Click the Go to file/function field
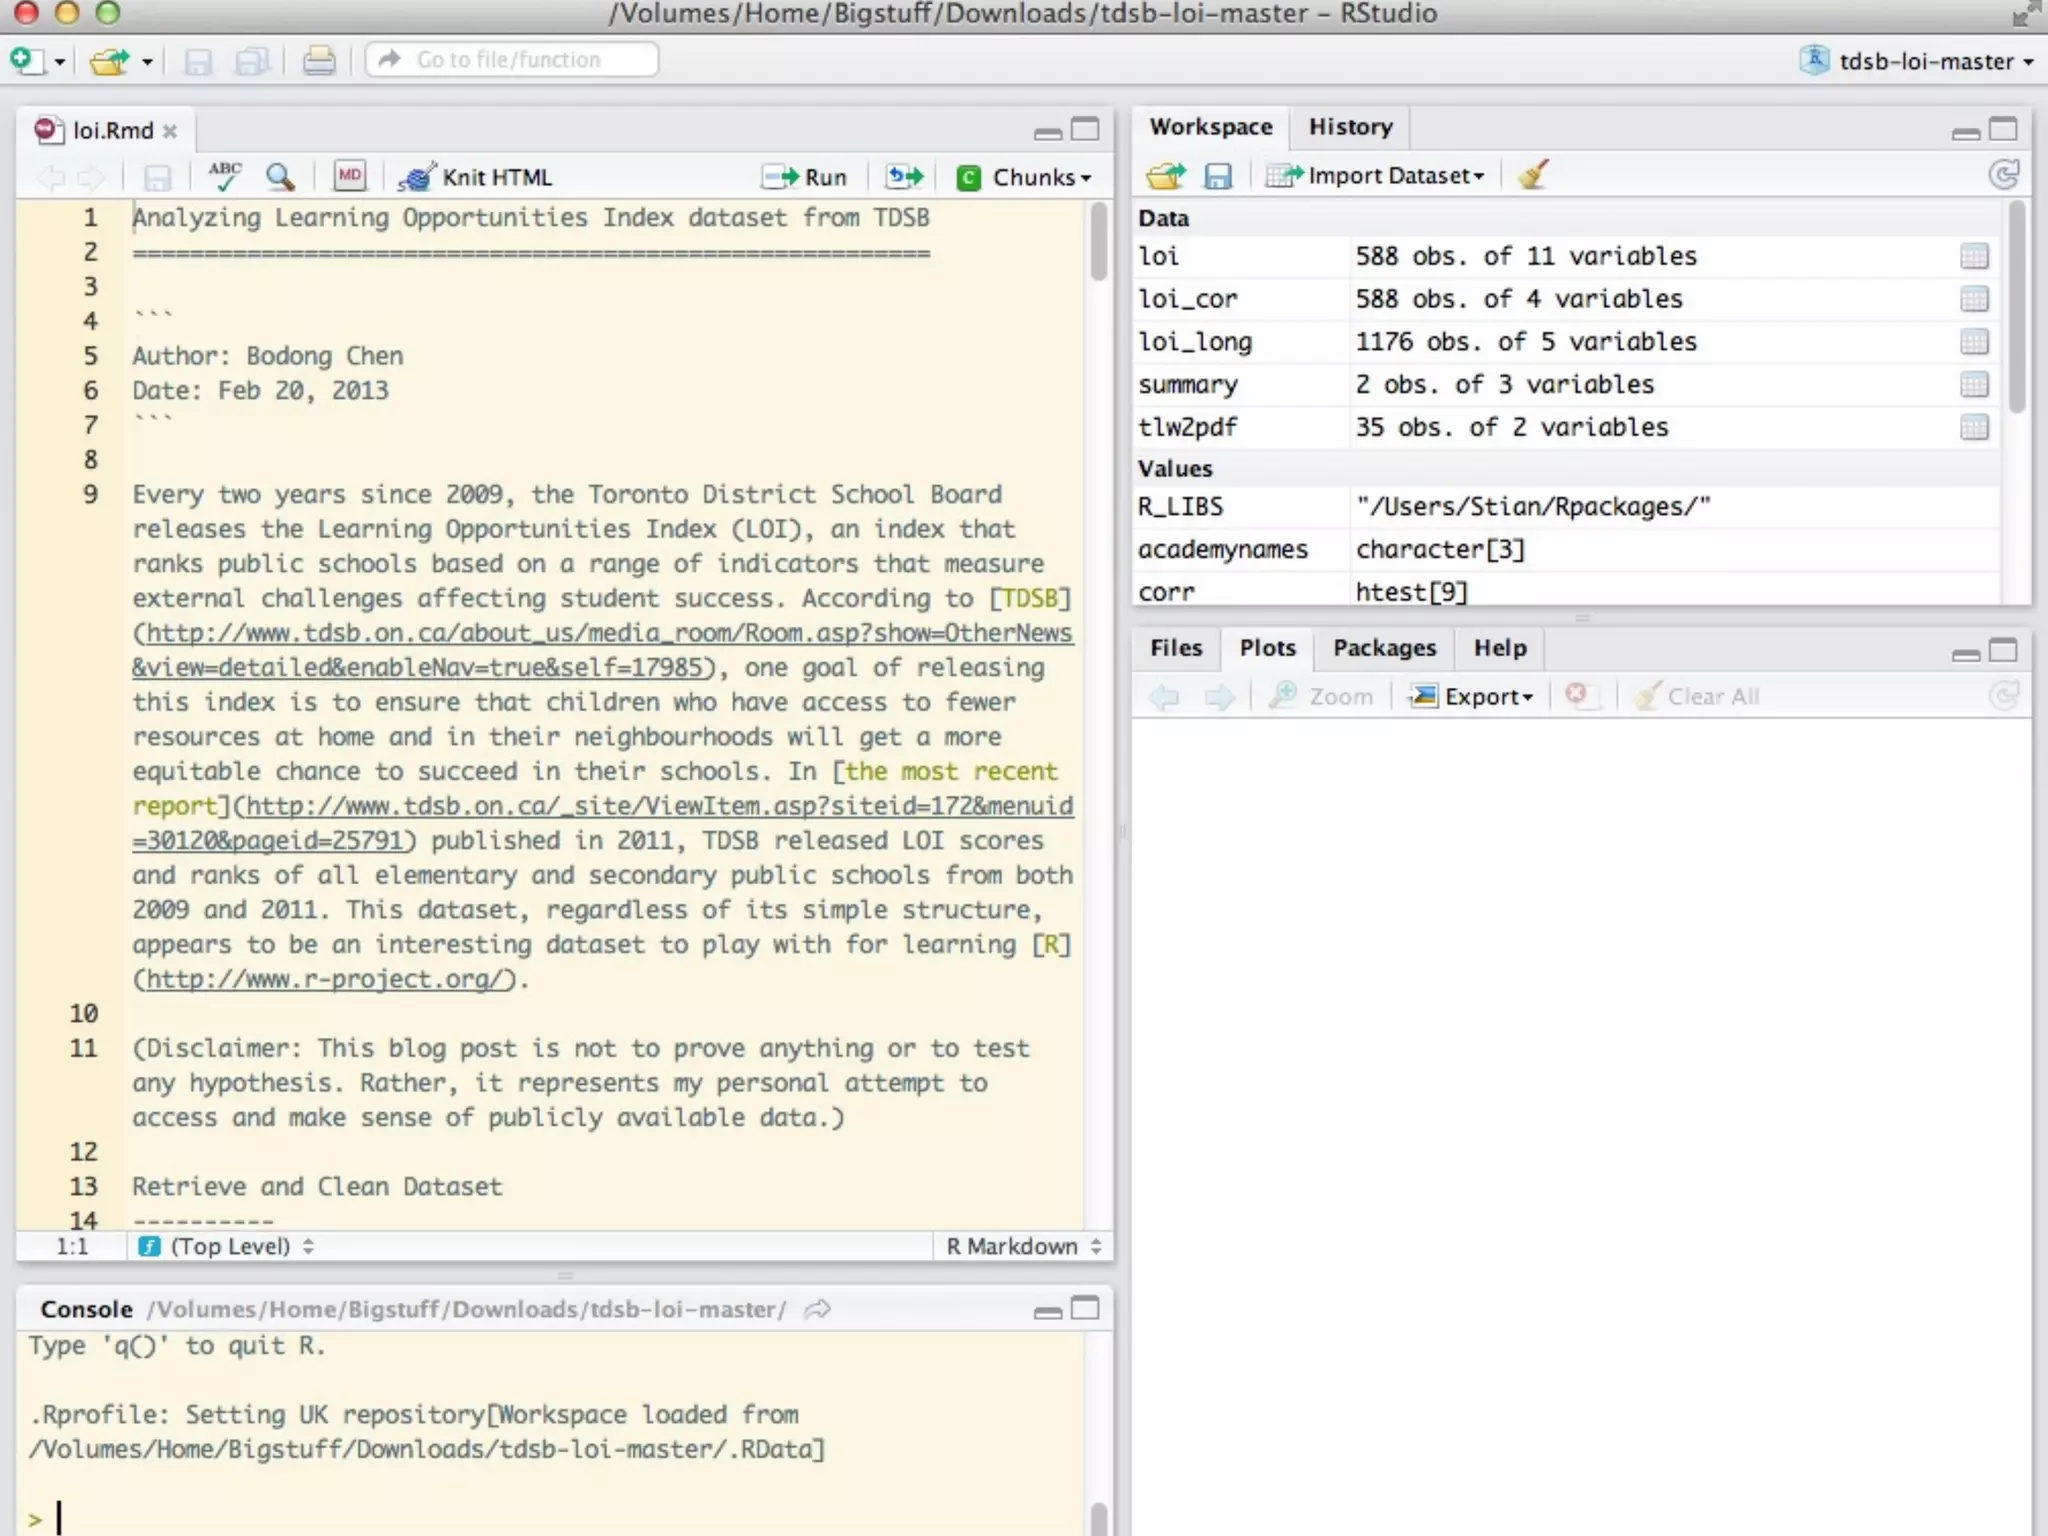 pyautogui.click(x=512, y=60)
